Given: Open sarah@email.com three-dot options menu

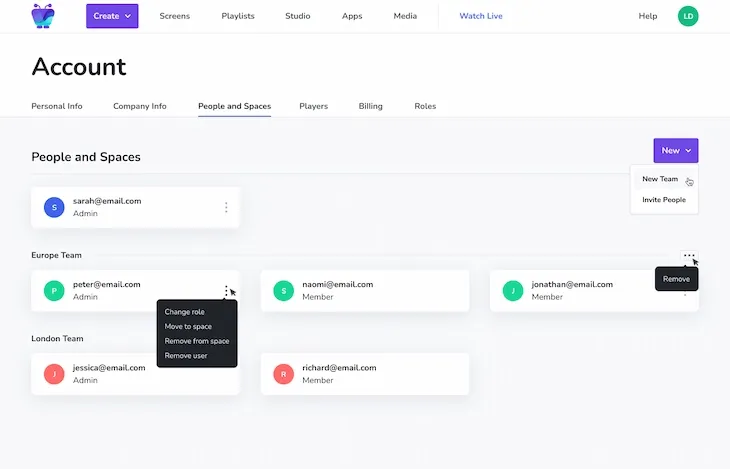Looking at the screenshot, I should (x=226, y=207).
